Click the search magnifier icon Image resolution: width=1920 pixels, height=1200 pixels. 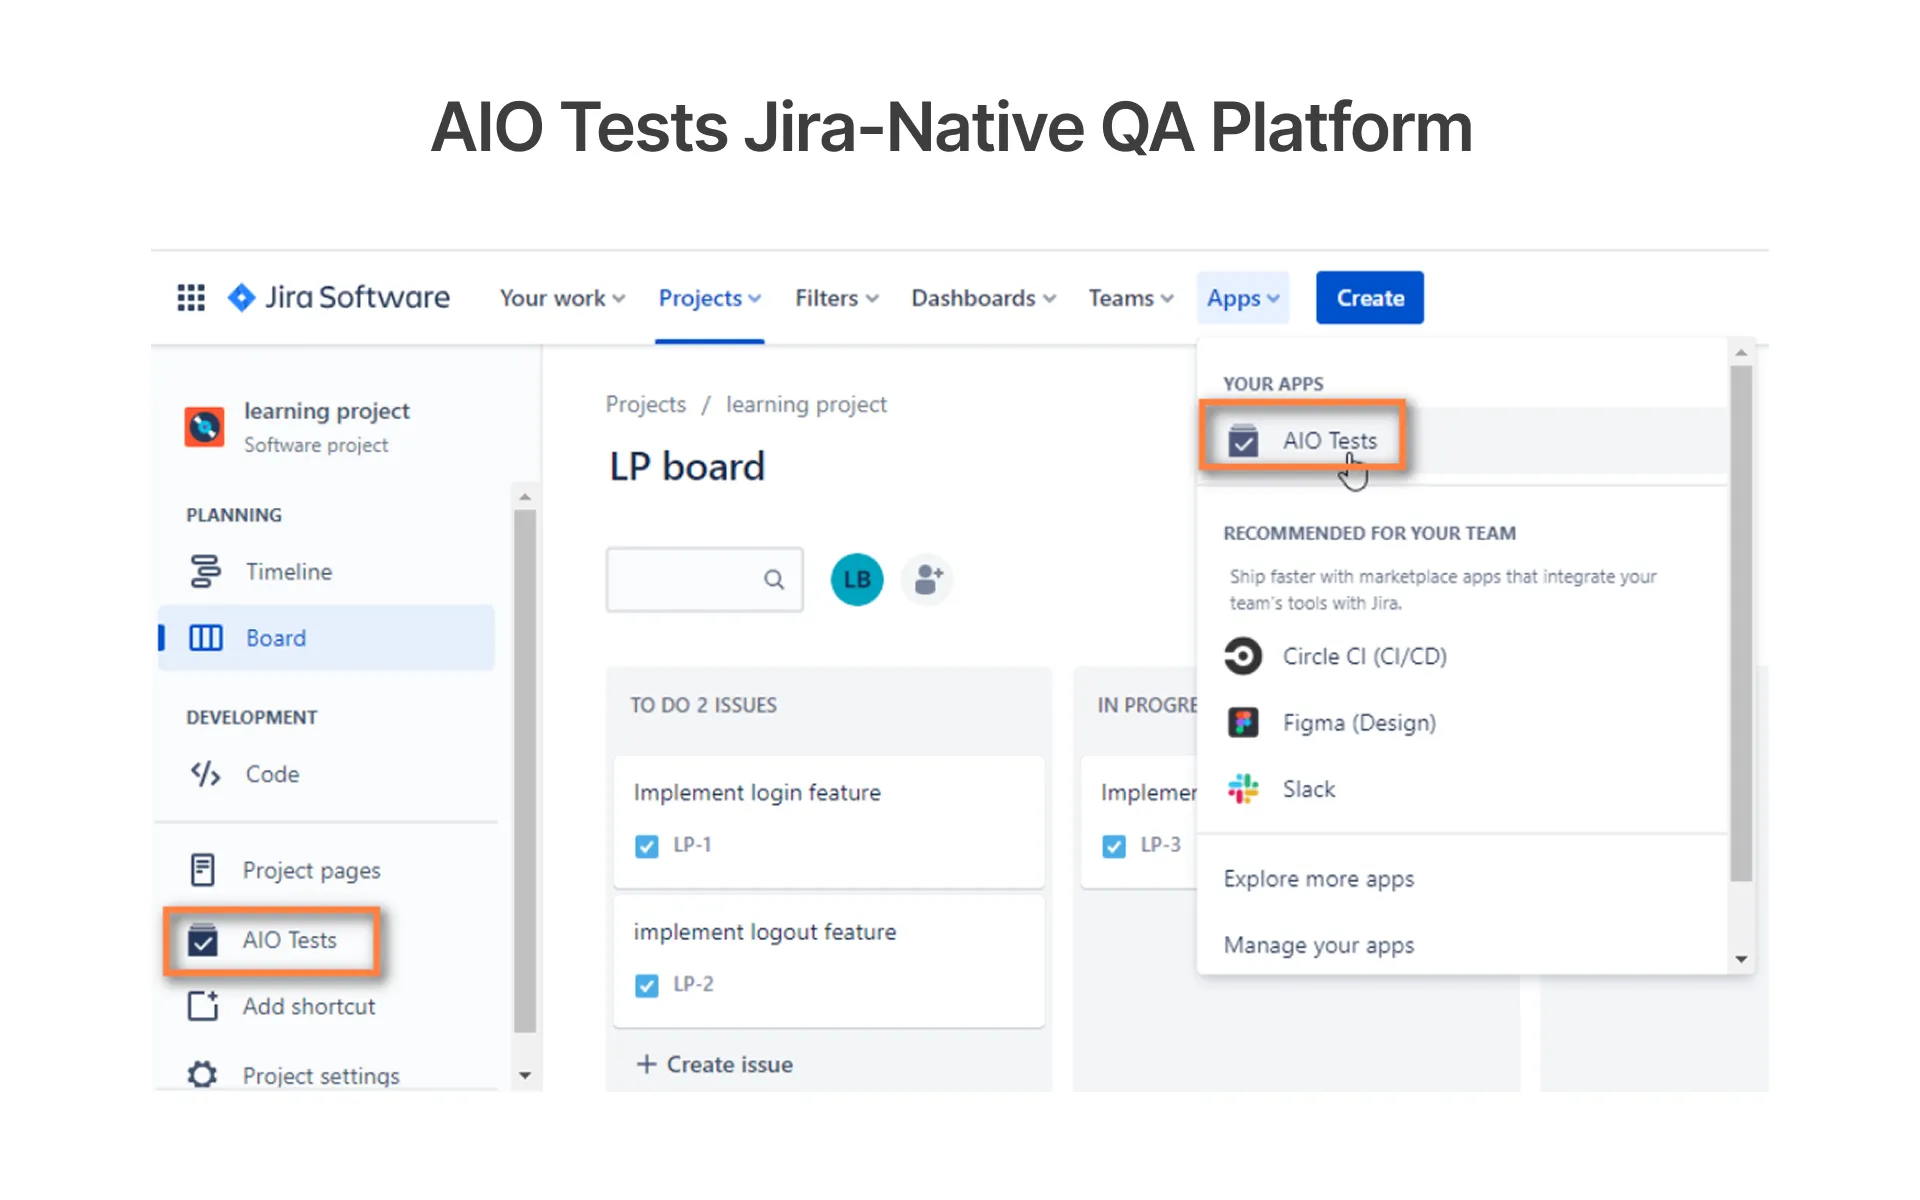[774, 579]
